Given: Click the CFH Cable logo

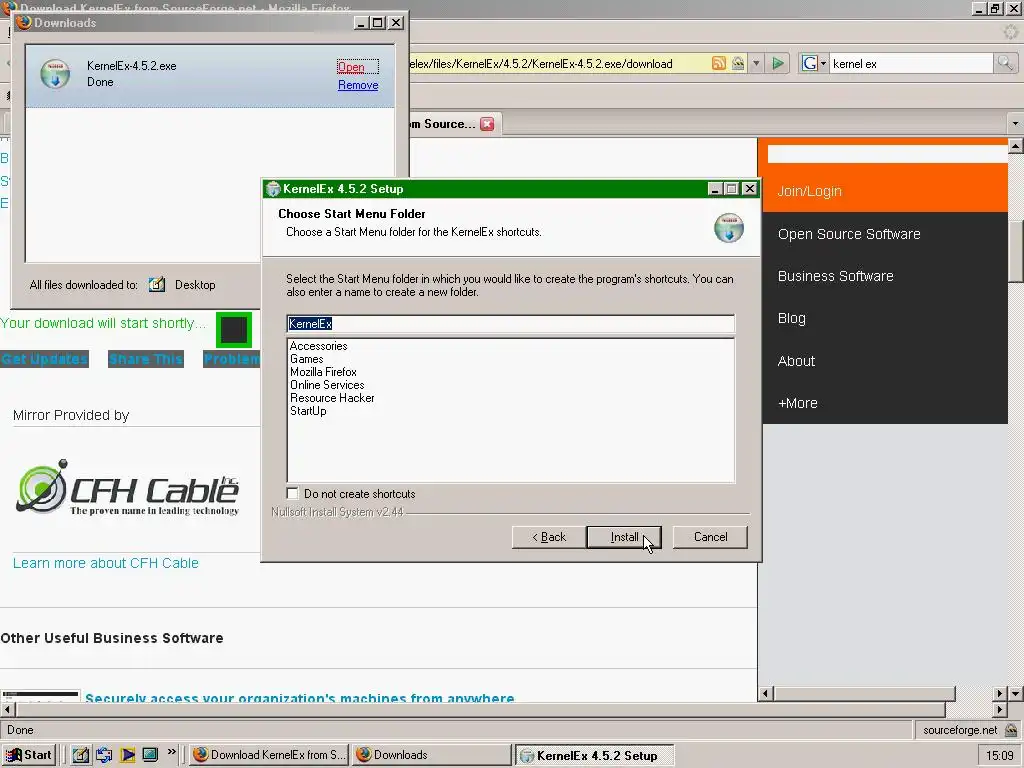Looking at the screenshot, I should [x=127, y=488].
